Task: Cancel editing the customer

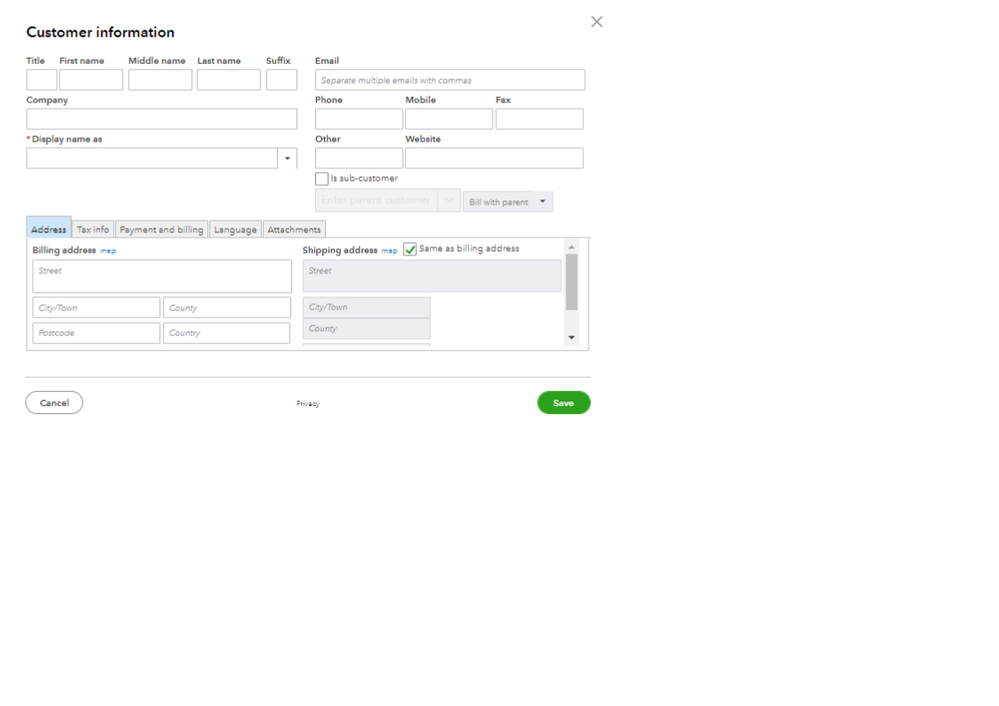Action: coord(53,402)
